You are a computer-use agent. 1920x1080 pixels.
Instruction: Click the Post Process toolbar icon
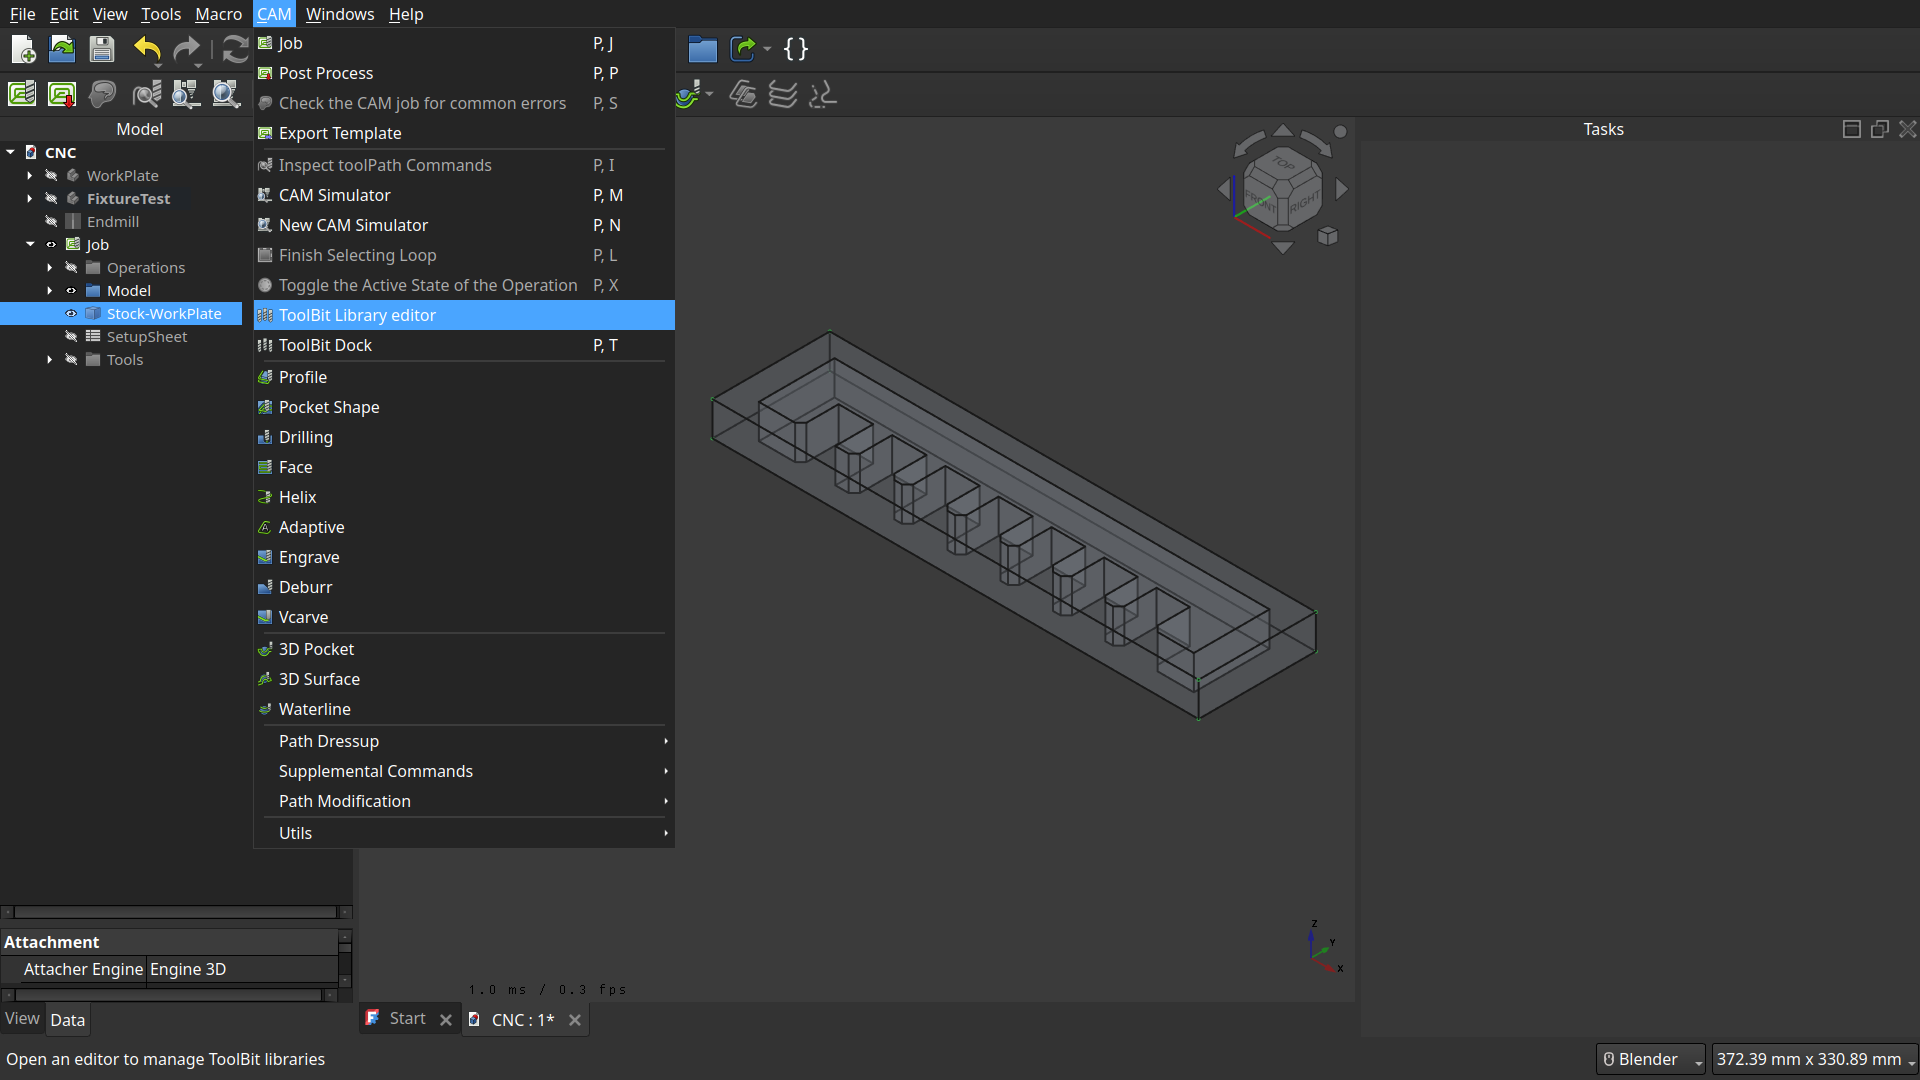point(62,94)
